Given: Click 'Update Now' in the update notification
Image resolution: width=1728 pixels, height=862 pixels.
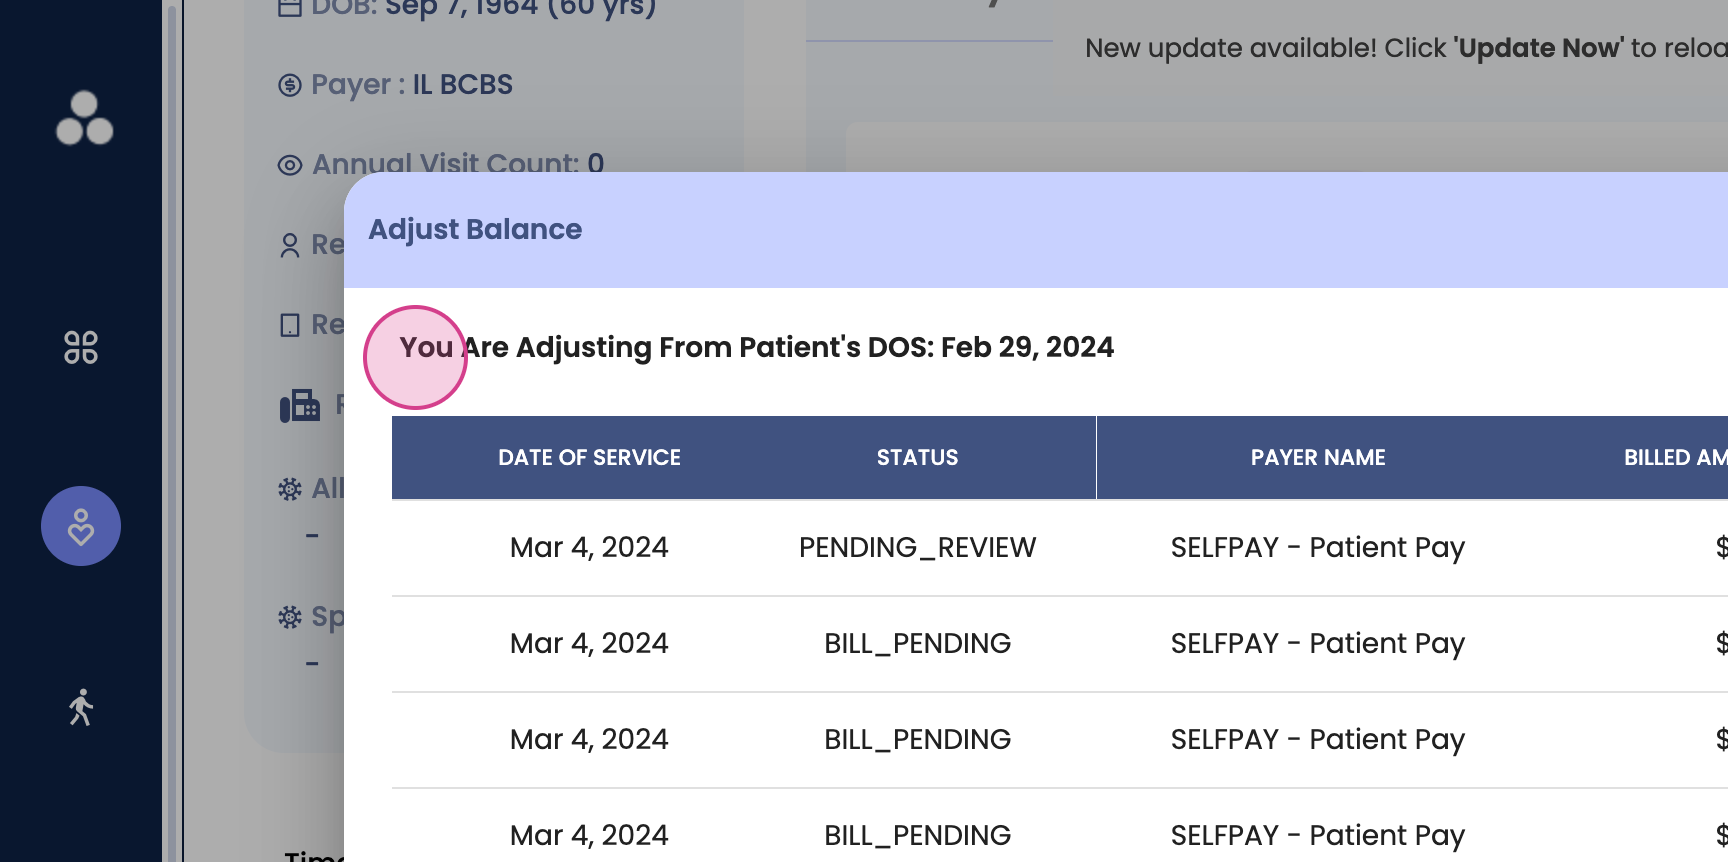Looking at the screenshot, I should (x=1539, y=48).
